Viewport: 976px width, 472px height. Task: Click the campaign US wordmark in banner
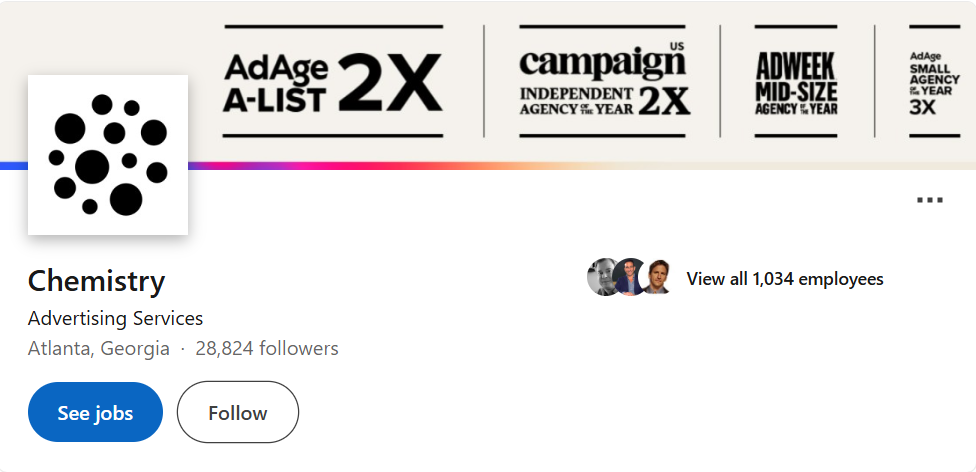602,62
